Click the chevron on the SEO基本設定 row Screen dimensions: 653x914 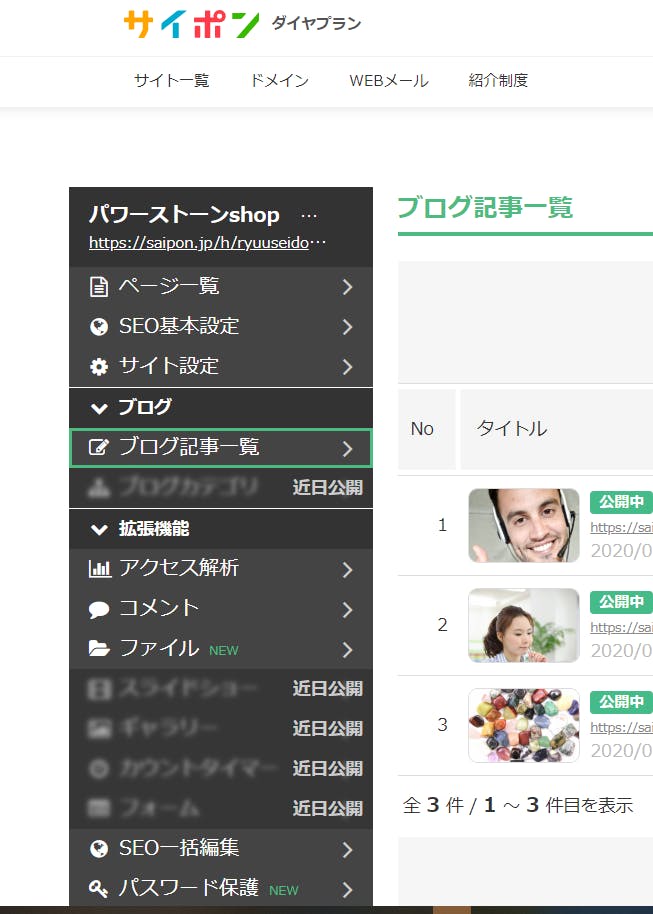click(x=347, y=327)
